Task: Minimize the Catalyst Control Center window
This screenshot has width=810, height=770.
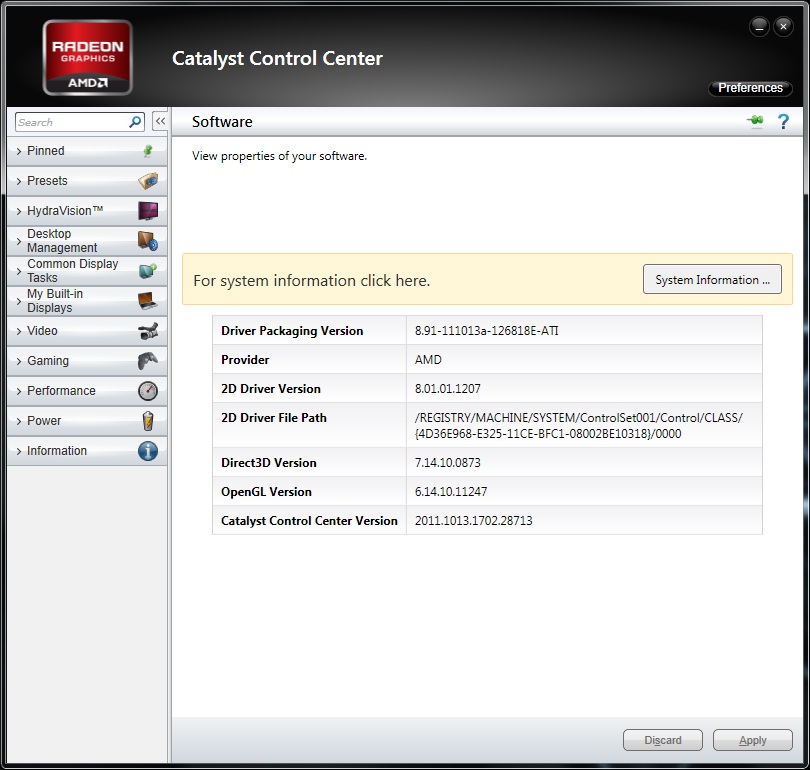Action: click(x=759, y=26)
